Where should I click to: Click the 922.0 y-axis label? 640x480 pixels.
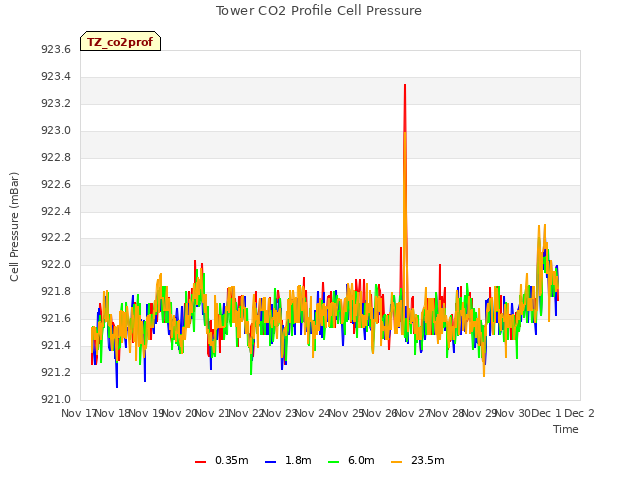56,264
